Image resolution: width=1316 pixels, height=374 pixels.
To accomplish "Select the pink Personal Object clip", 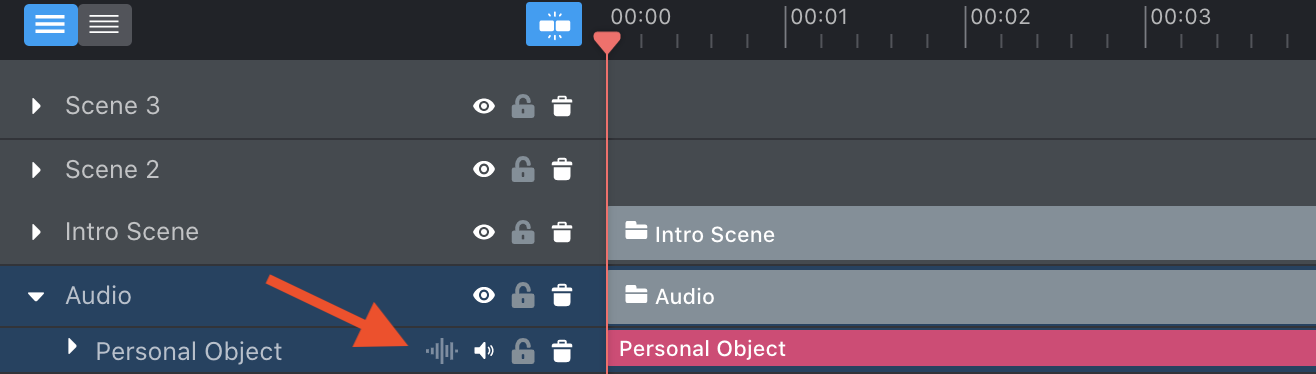I will pyautogui.click(x=961, y=349).
